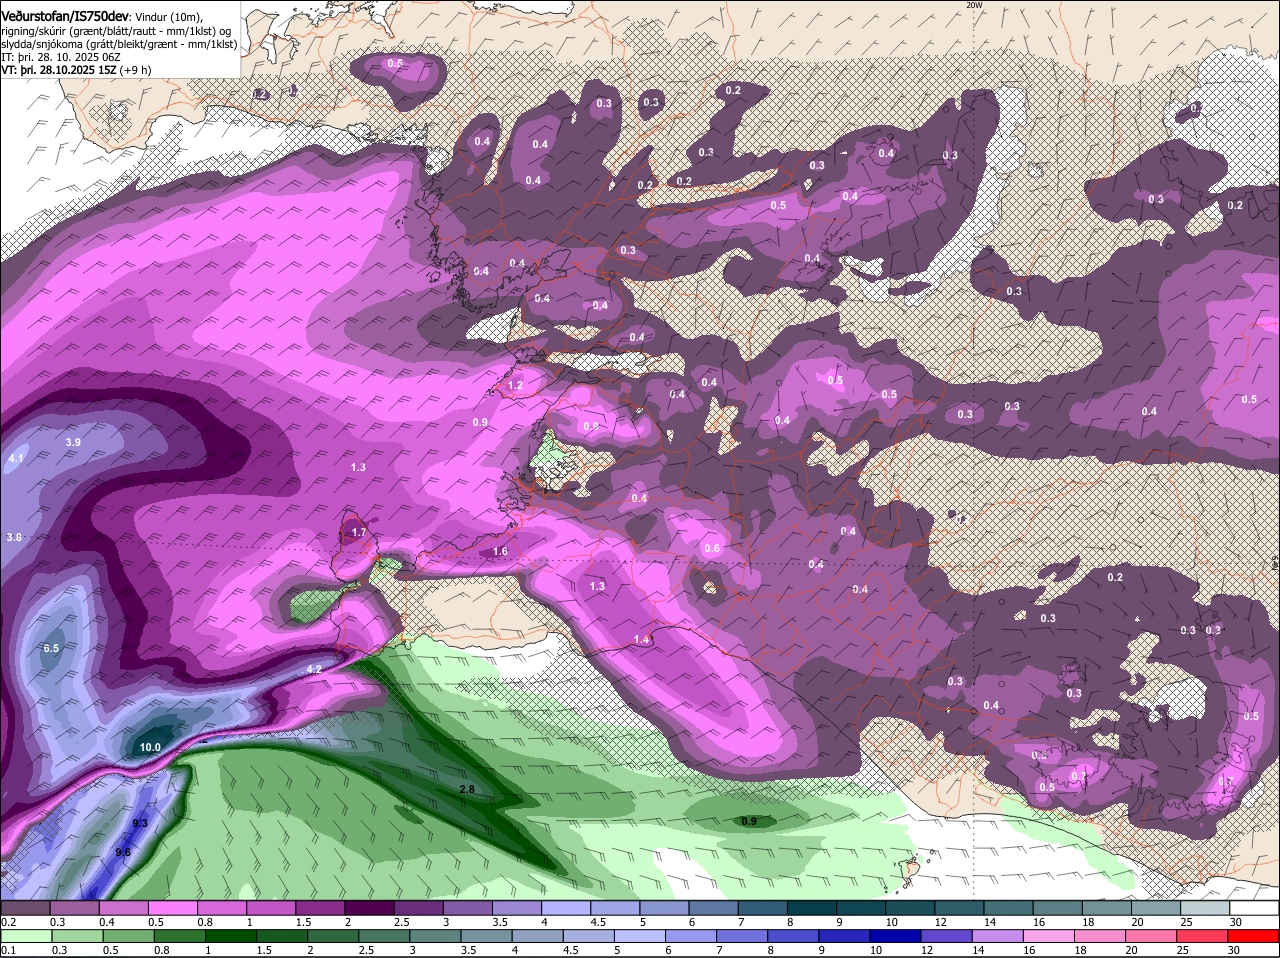Screen dimensions: 1280x958
Task: Click the '1.6' value on the map
Action: click(500, 551)
